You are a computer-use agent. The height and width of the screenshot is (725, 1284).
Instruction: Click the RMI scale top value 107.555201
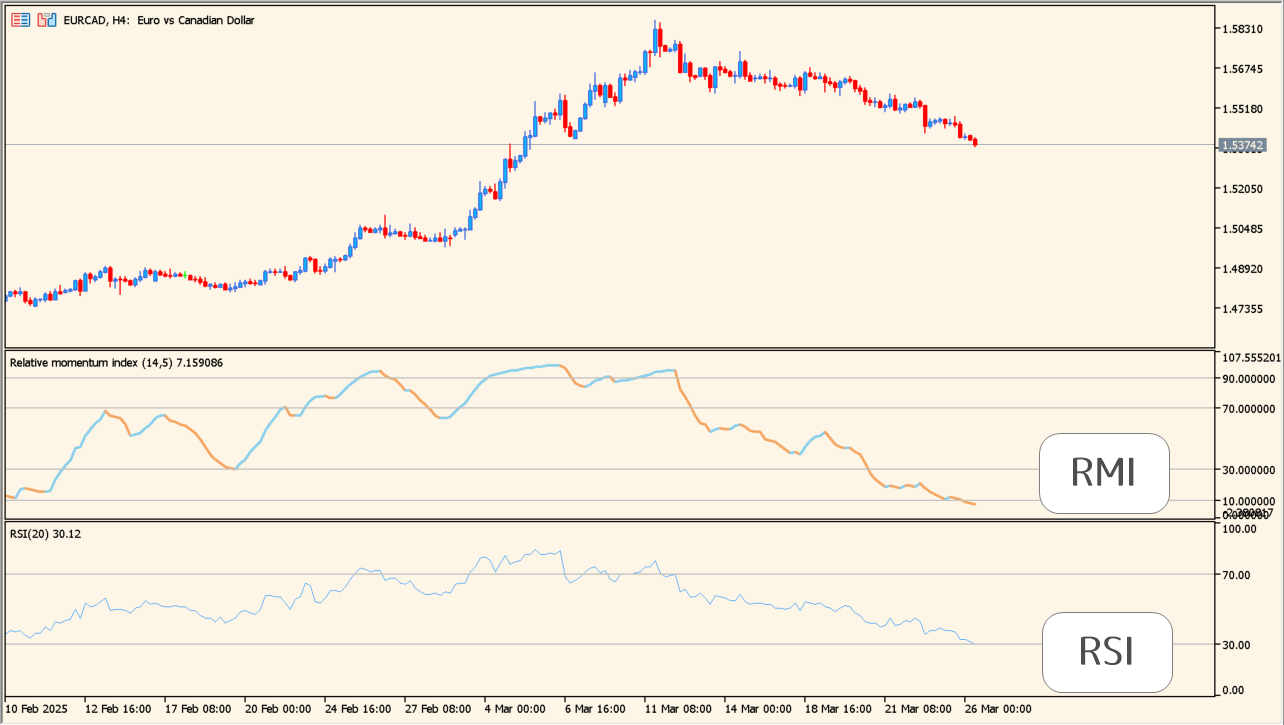coord(1251,357)
